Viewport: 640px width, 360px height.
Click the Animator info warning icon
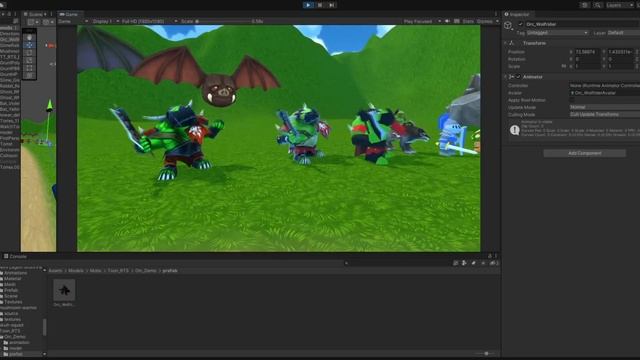tap(515, 130)
